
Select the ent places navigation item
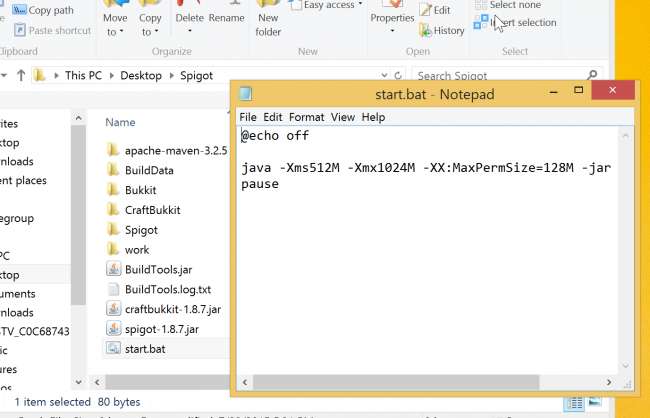23,180
